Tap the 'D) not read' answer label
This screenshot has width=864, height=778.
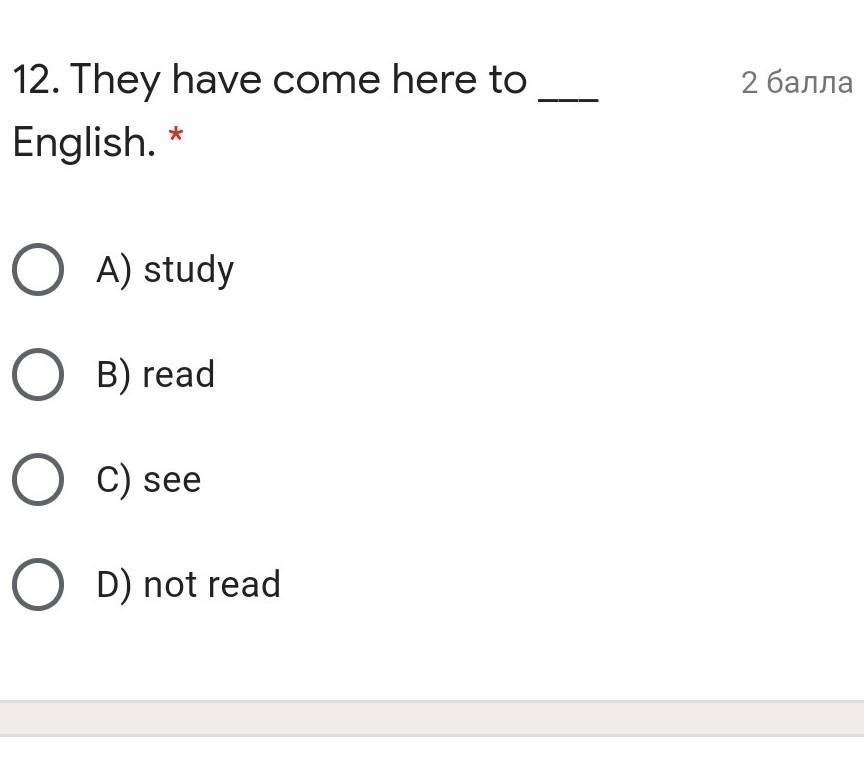click(x=188, y=584)
